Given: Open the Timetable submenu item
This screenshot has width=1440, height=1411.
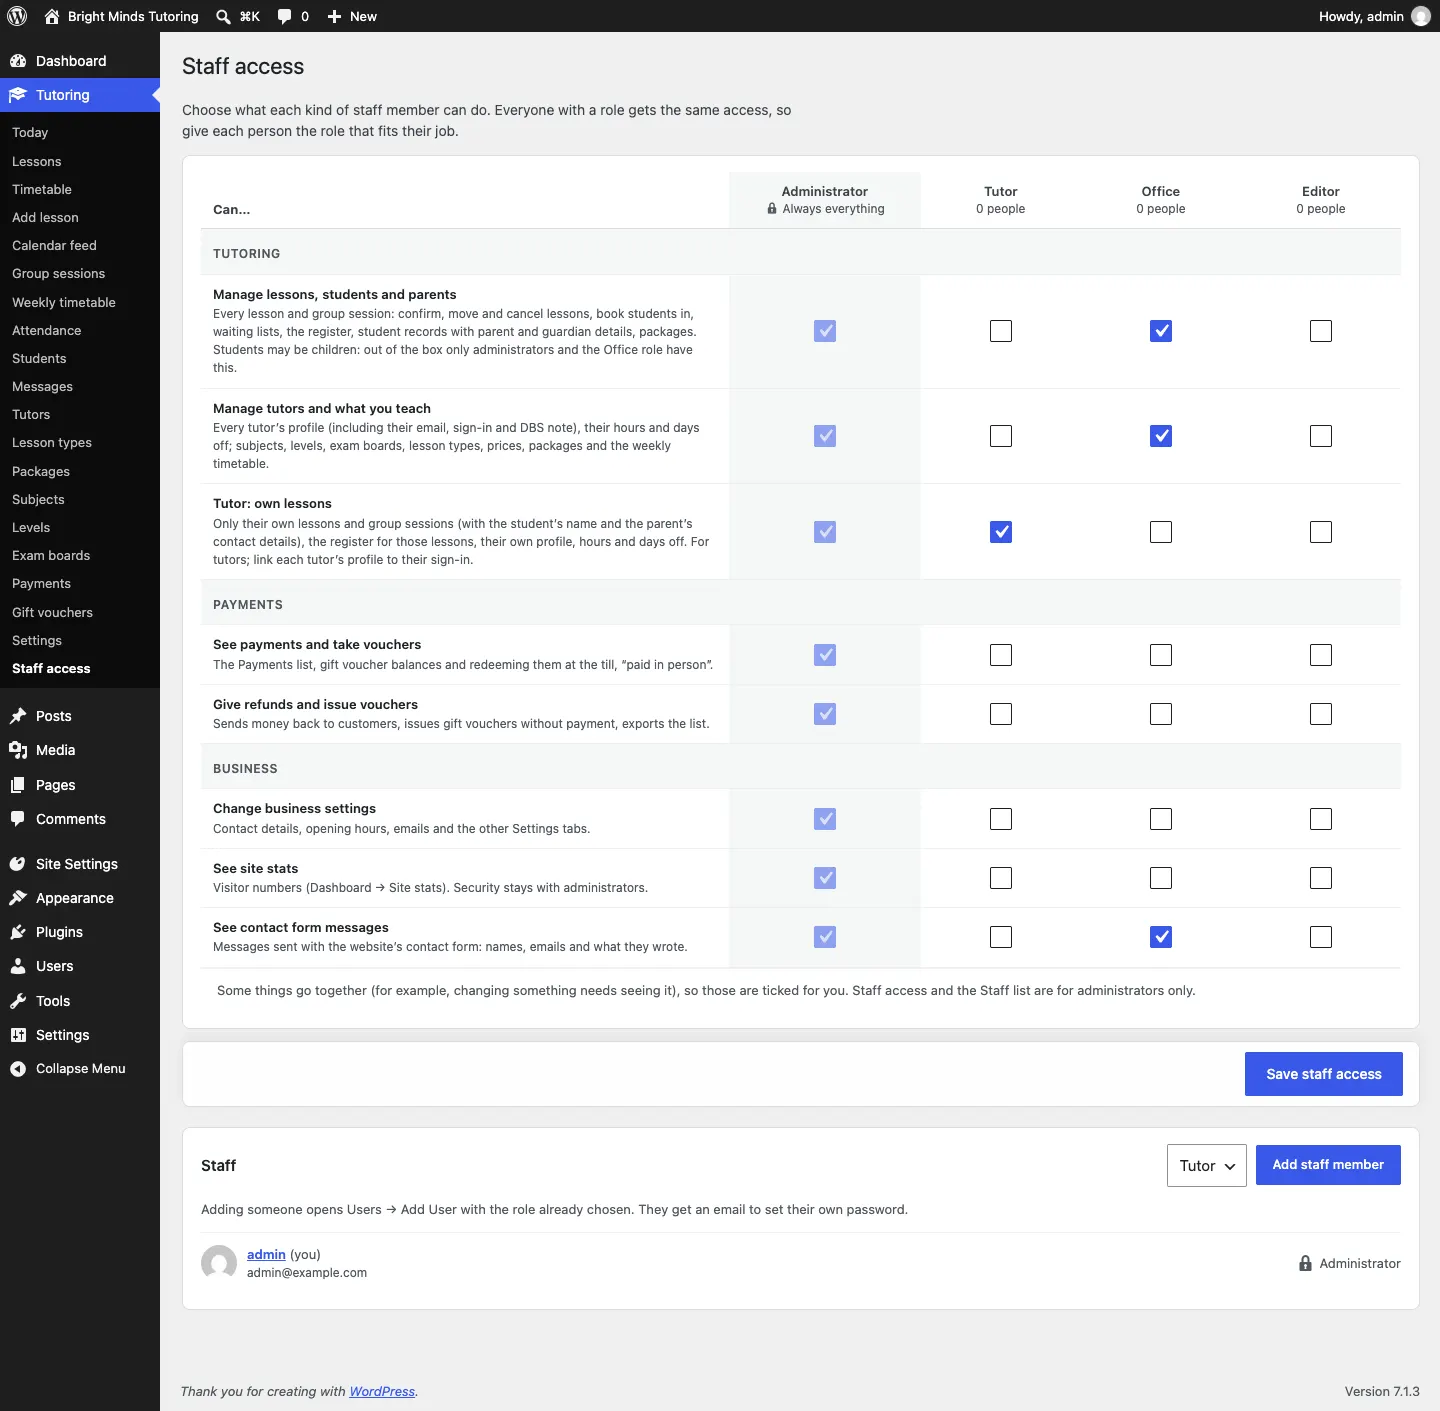Looking at the screenshot, I should point(42,189).
